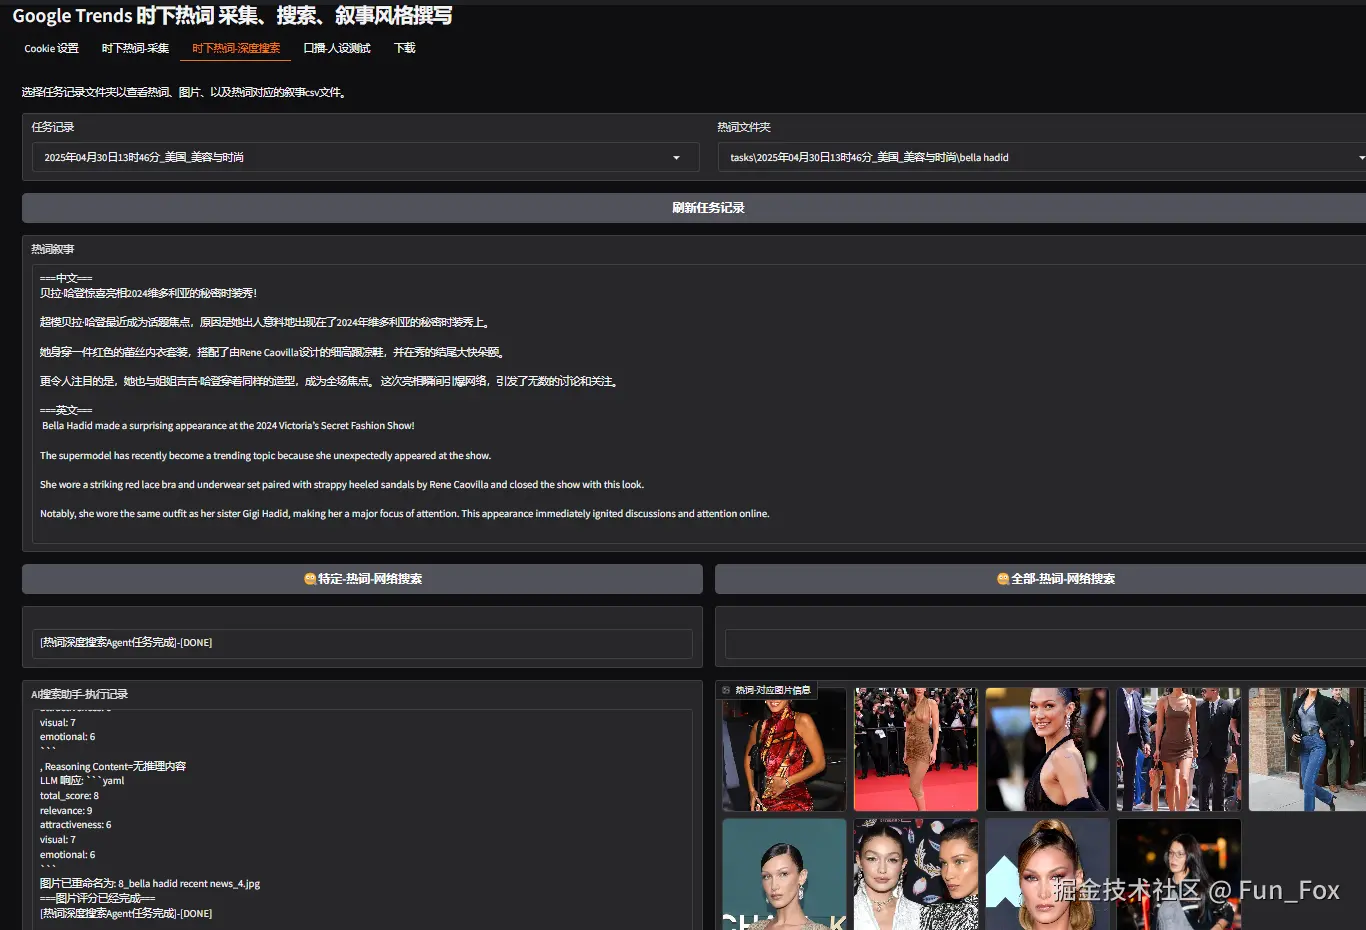Select thumbnail of smiling woman in black halter

click(x=1047, y=749)
